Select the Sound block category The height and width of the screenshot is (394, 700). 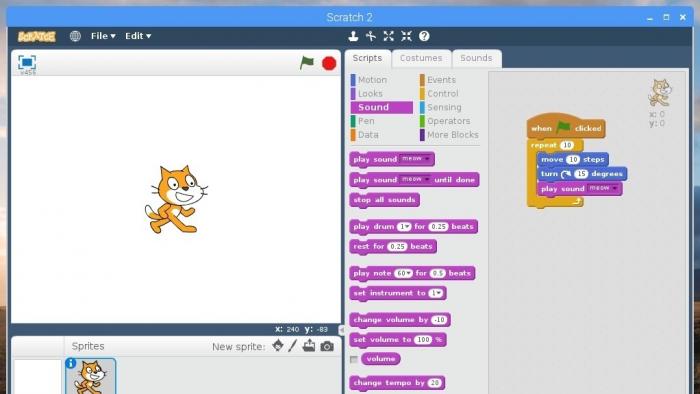(382, 108)
